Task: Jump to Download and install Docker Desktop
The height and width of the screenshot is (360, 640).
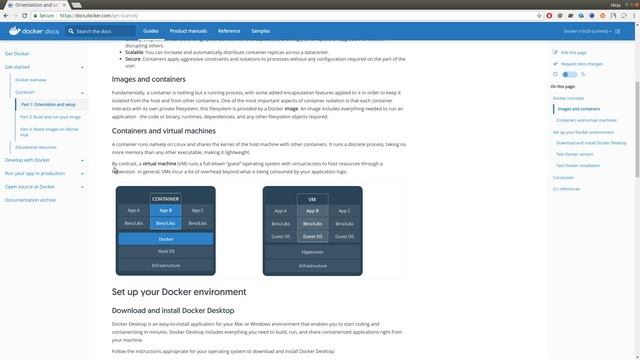Action: coord(591,143)
